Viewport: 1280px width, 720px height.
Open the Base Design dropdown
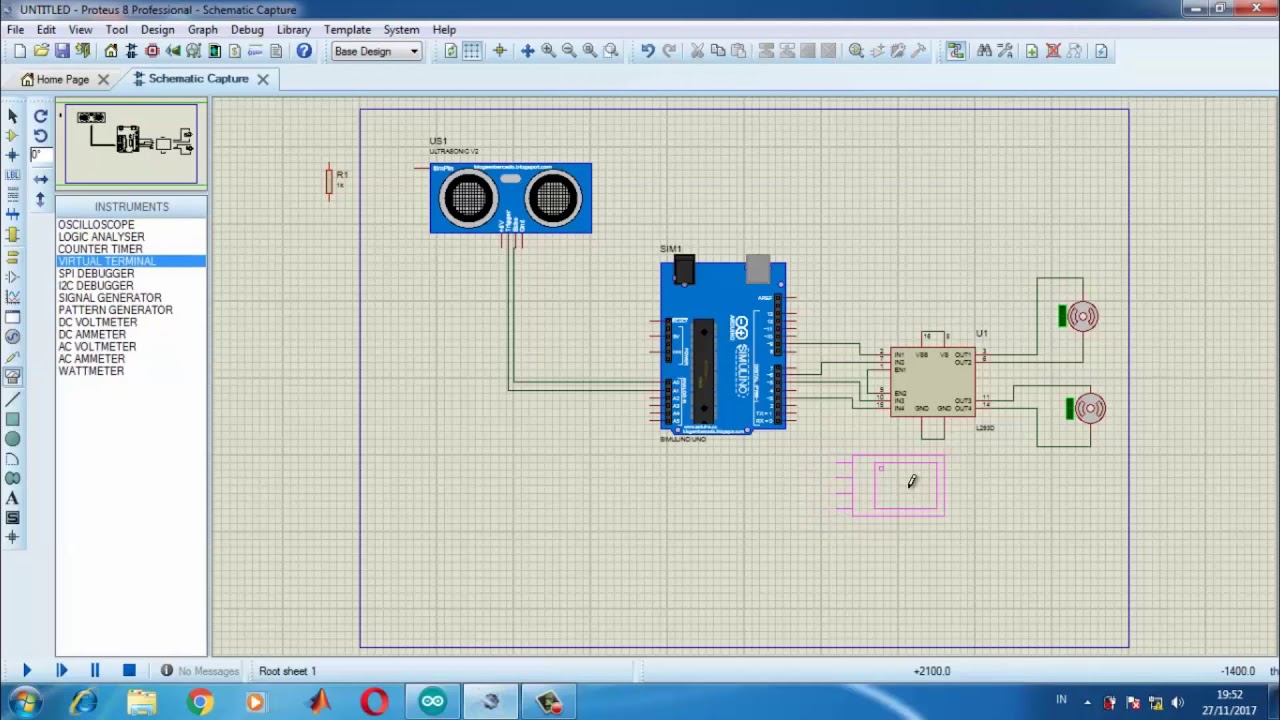[377, 51]
